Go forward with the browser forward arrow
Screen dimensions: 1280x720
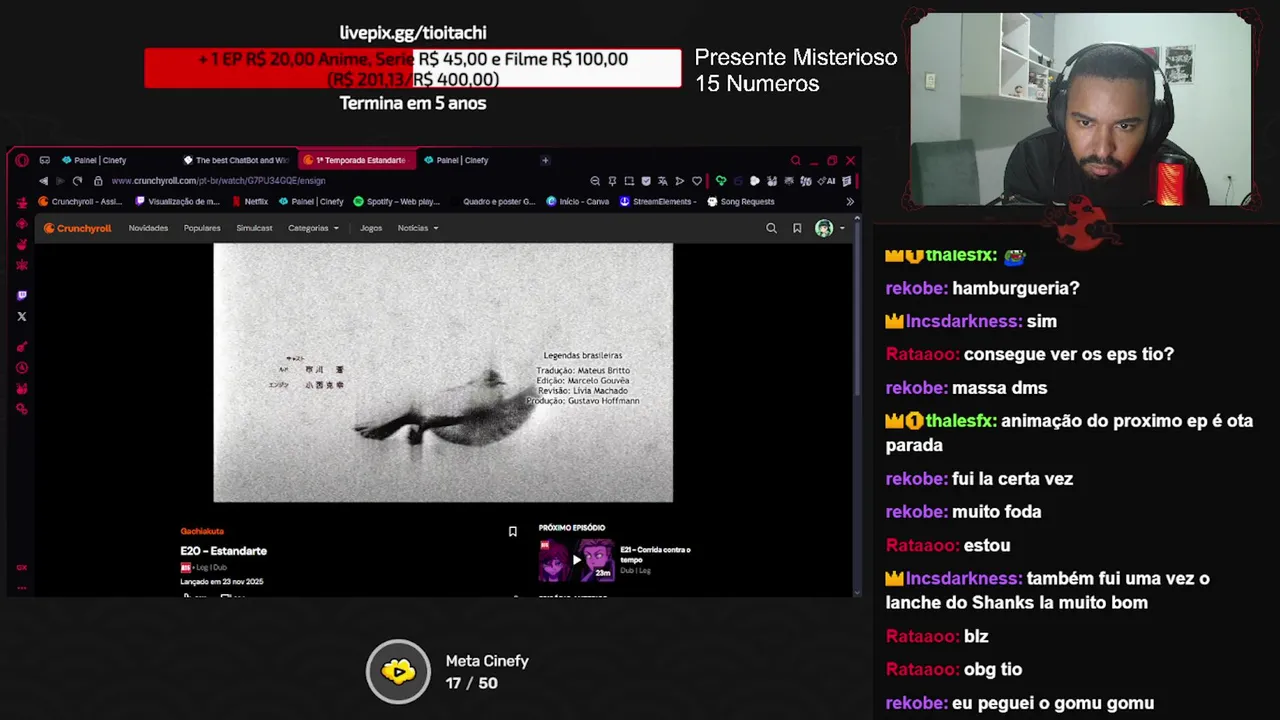(x=60, y=181)
